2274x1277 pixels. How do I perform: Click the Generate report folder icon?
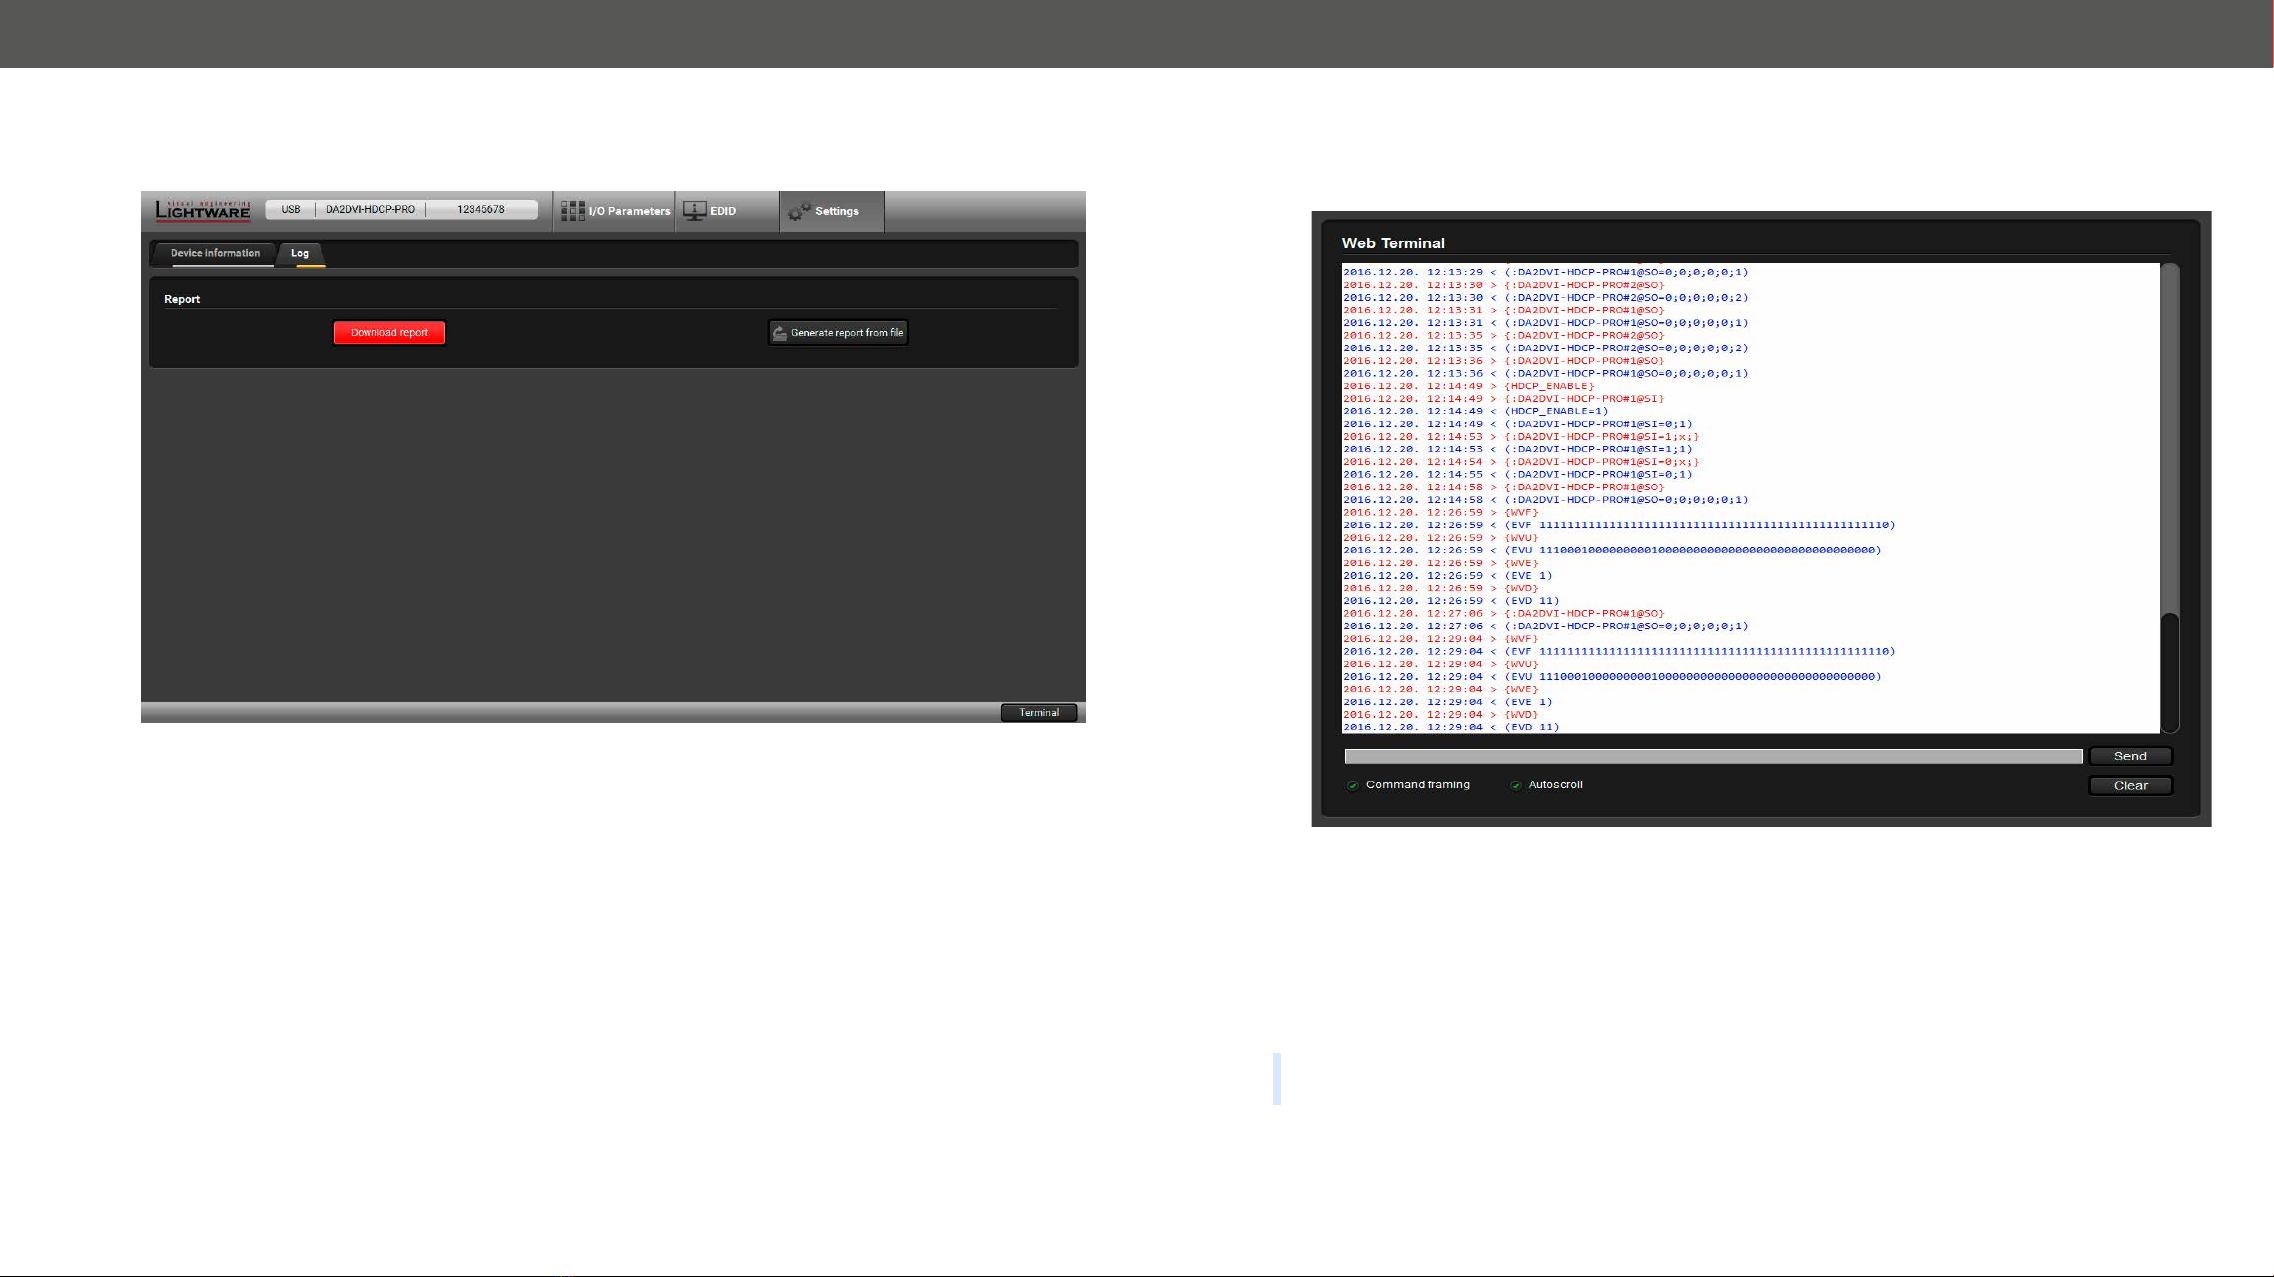[780, 333]
